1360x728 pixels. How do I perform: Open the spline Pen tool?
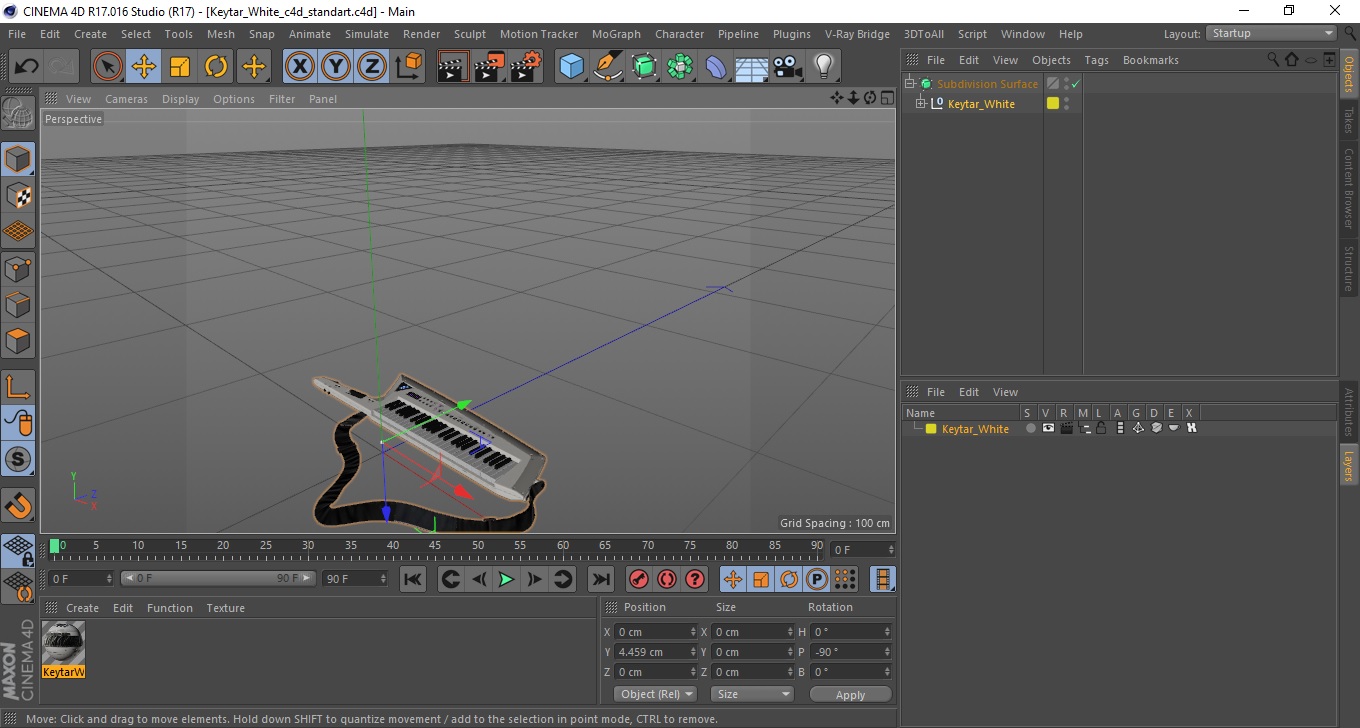608,67
